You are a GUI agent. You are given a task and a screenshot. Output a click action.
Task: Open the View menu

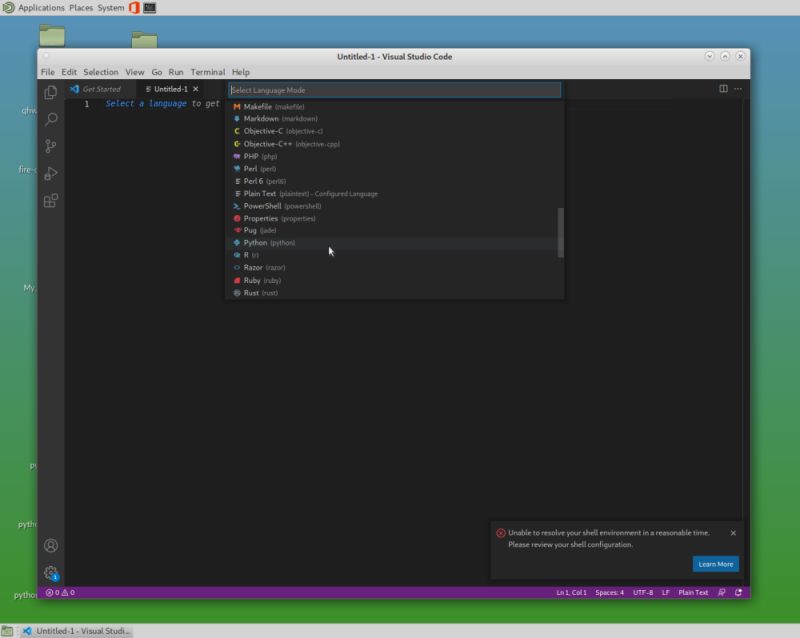135,72
